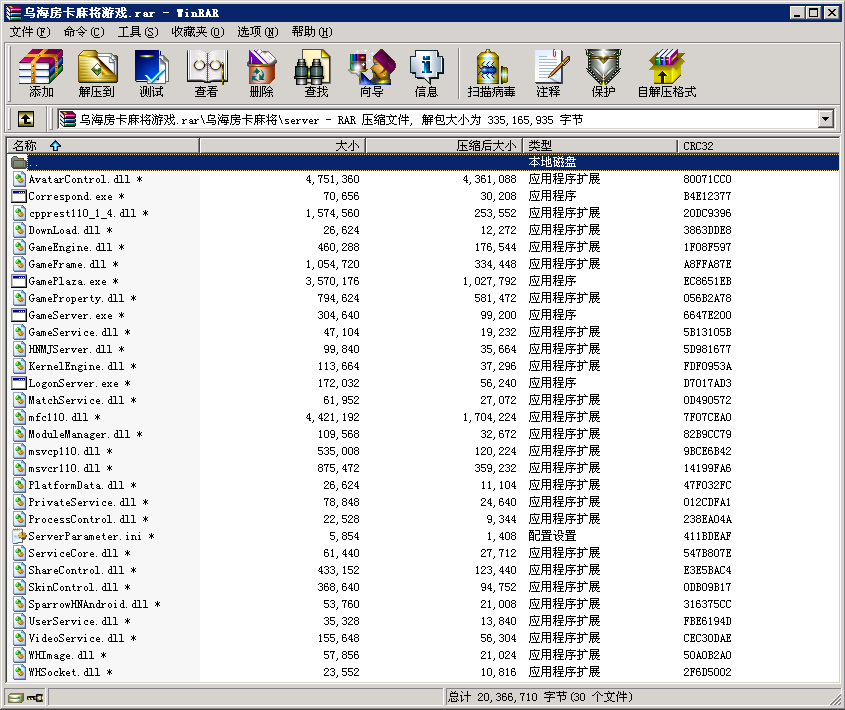
Task: Open the 文件(F) menu
Action: click(x=30, y=32)
